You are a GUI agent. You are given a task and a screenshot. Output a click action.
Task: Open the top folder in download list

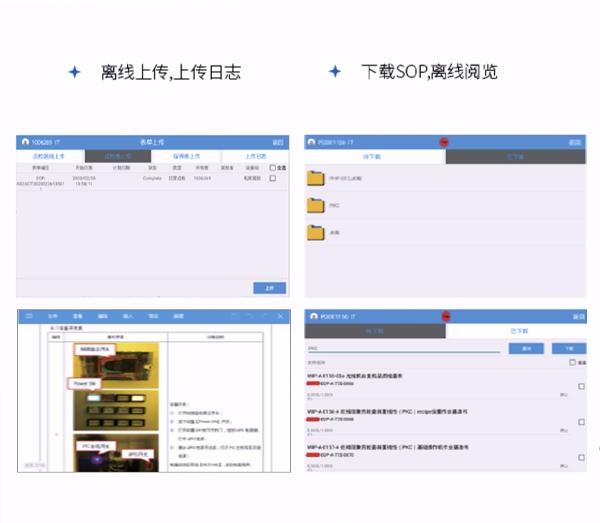tap(317, 178)
